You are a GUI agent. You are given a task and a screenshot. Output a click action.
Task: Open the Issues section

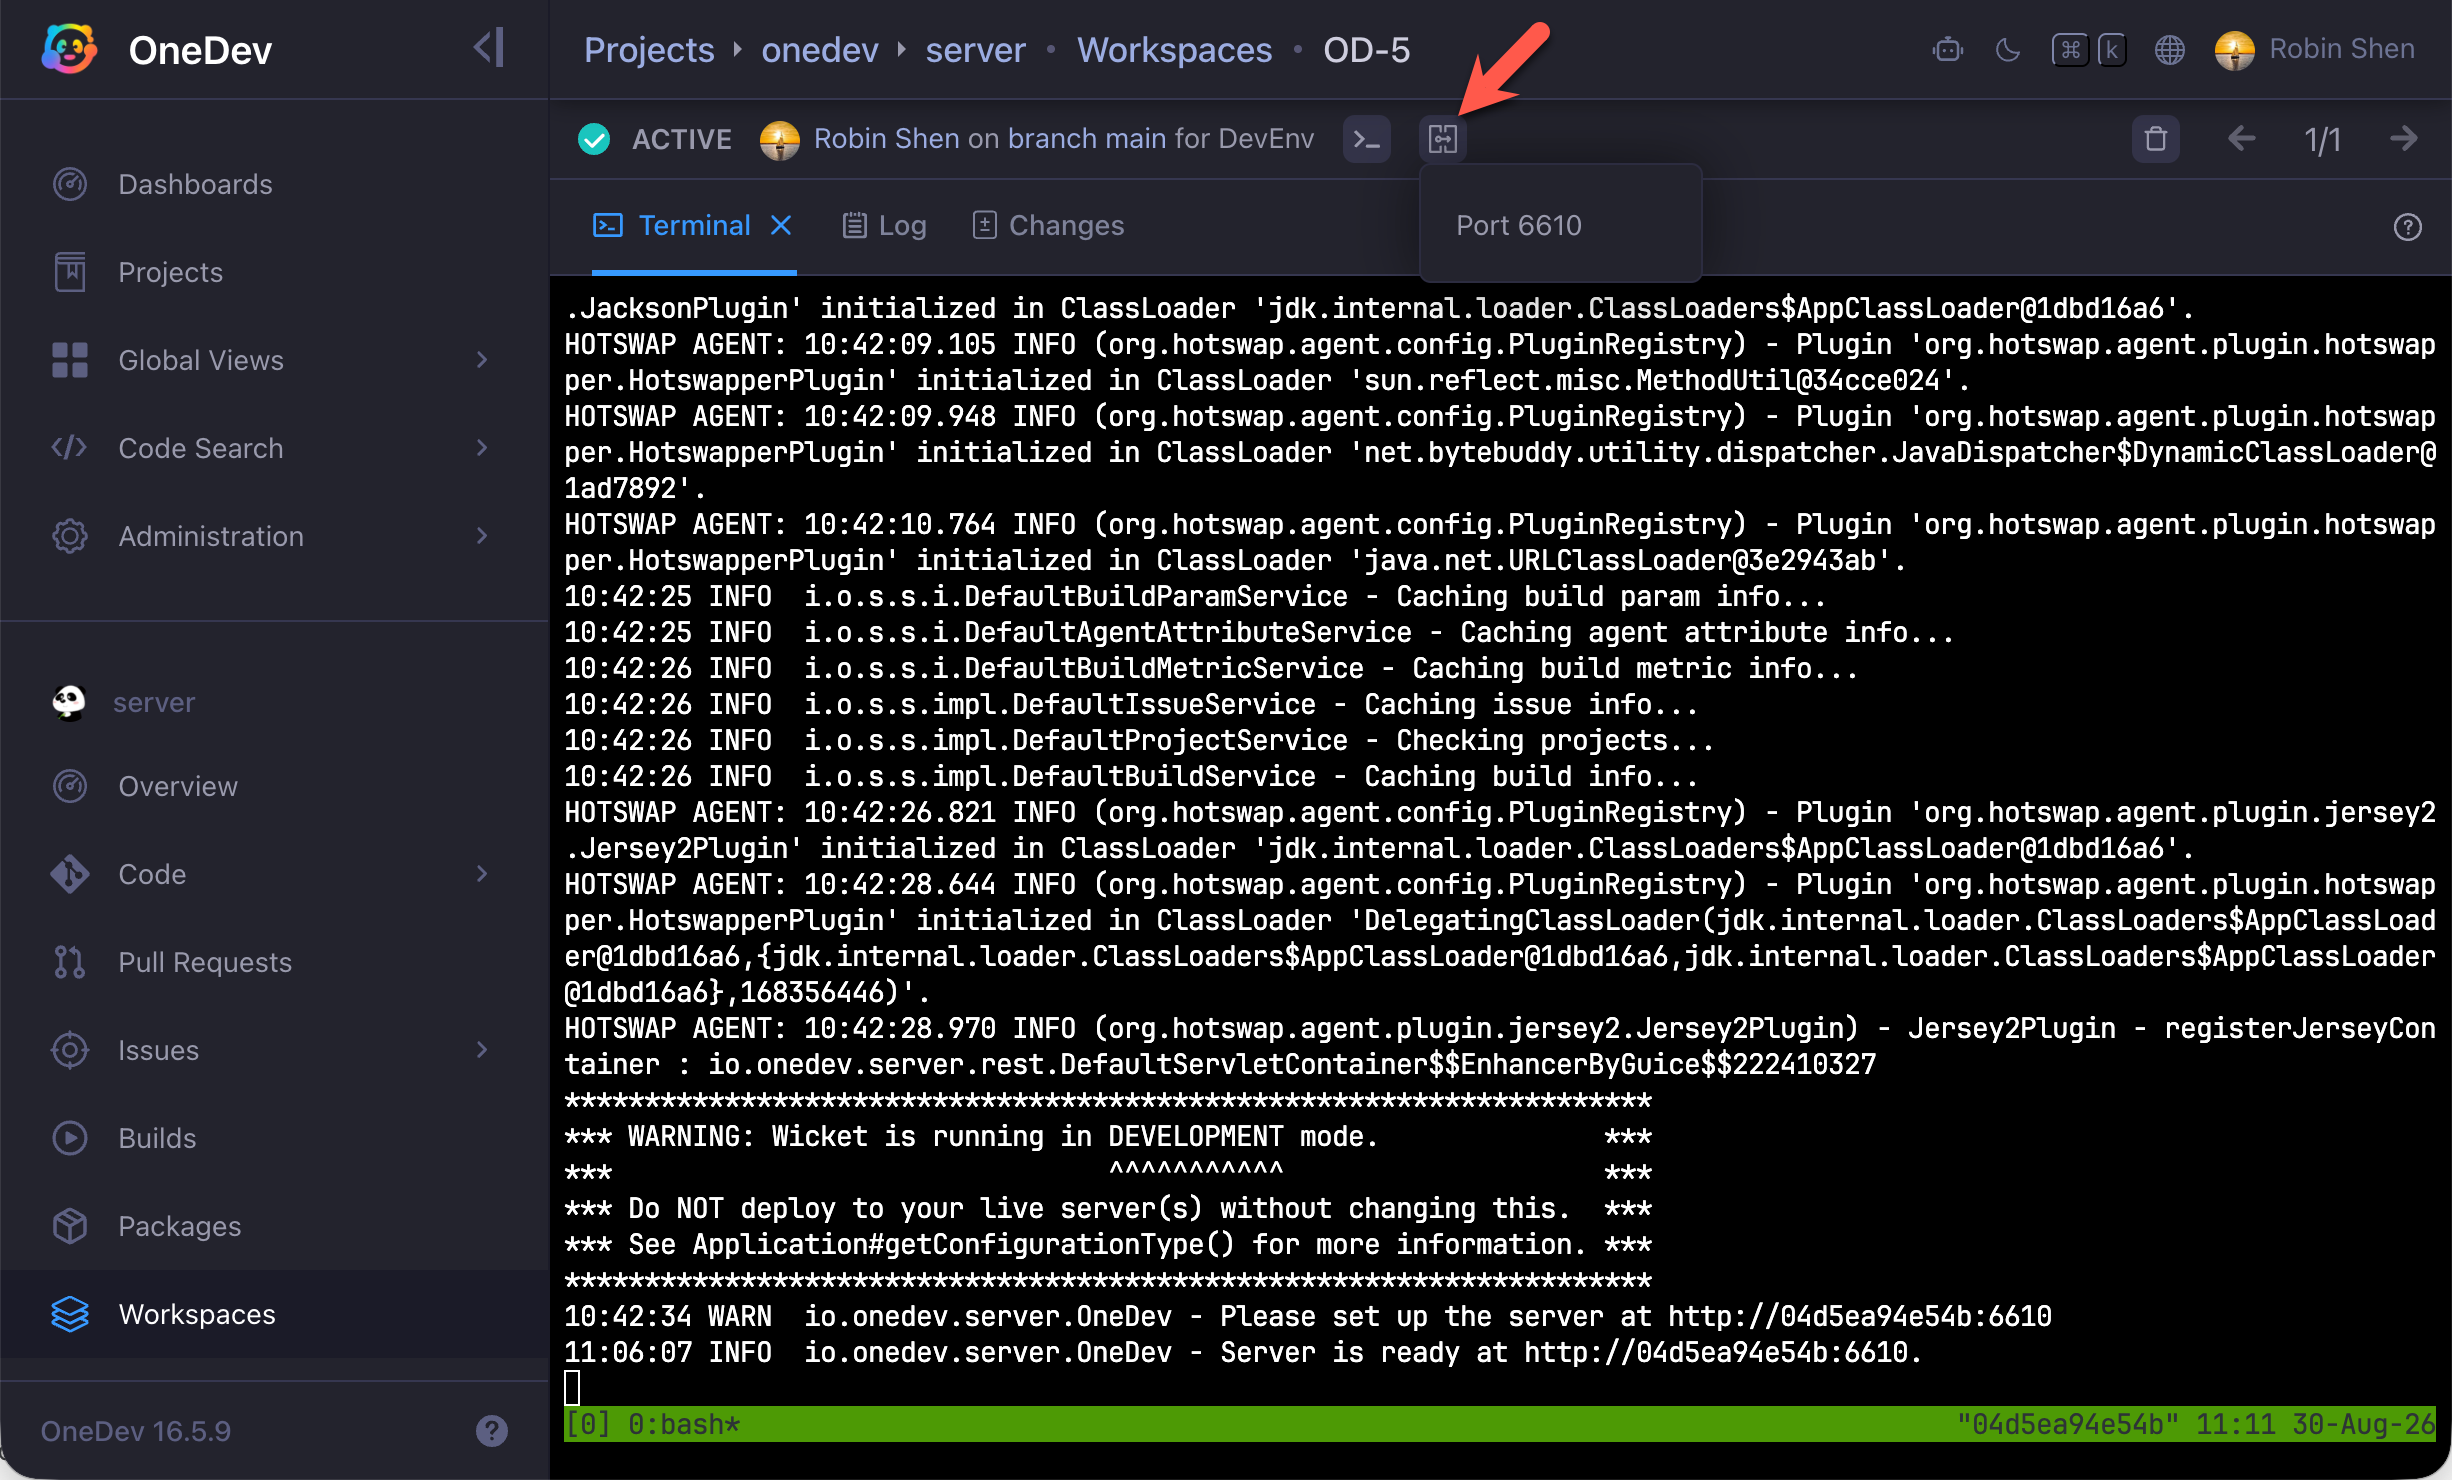click(x=274, y=1050)
